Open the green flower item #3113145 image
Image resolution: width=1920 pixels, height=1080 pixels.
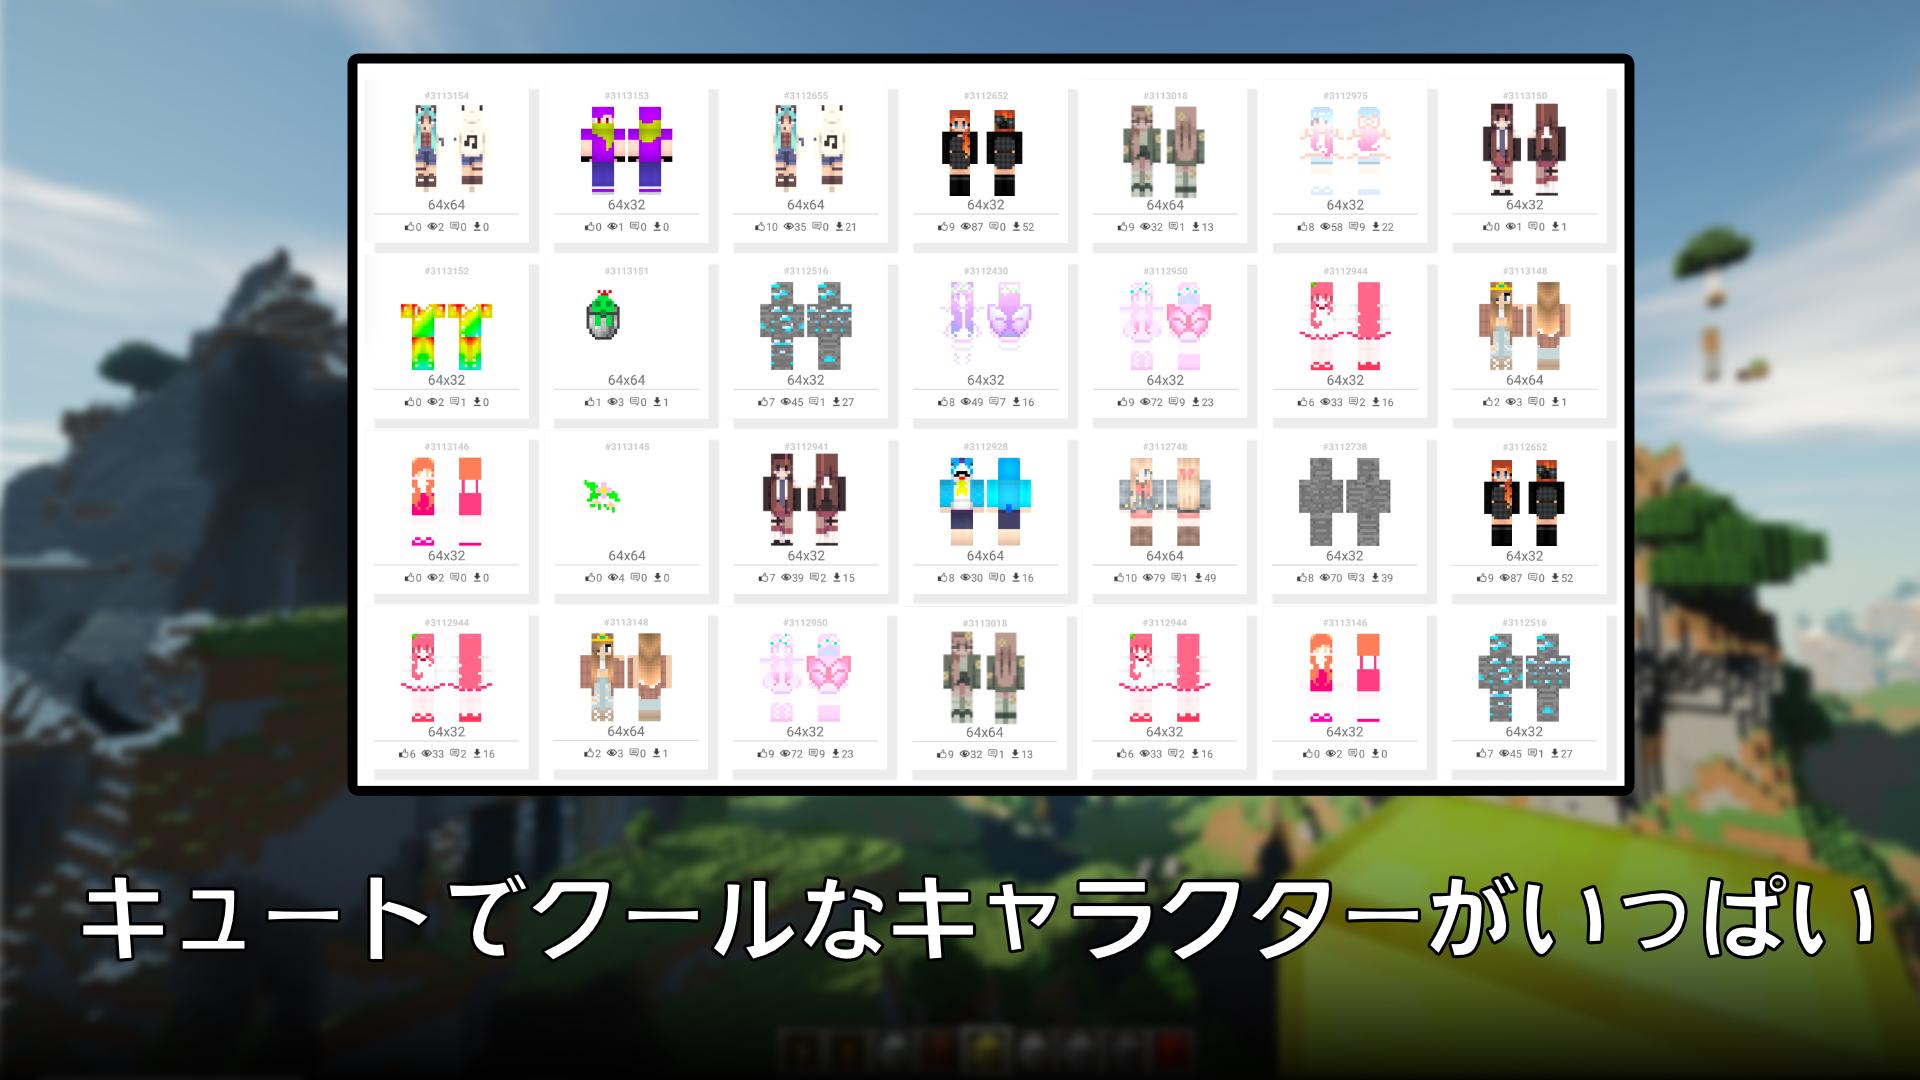[602, 494]
